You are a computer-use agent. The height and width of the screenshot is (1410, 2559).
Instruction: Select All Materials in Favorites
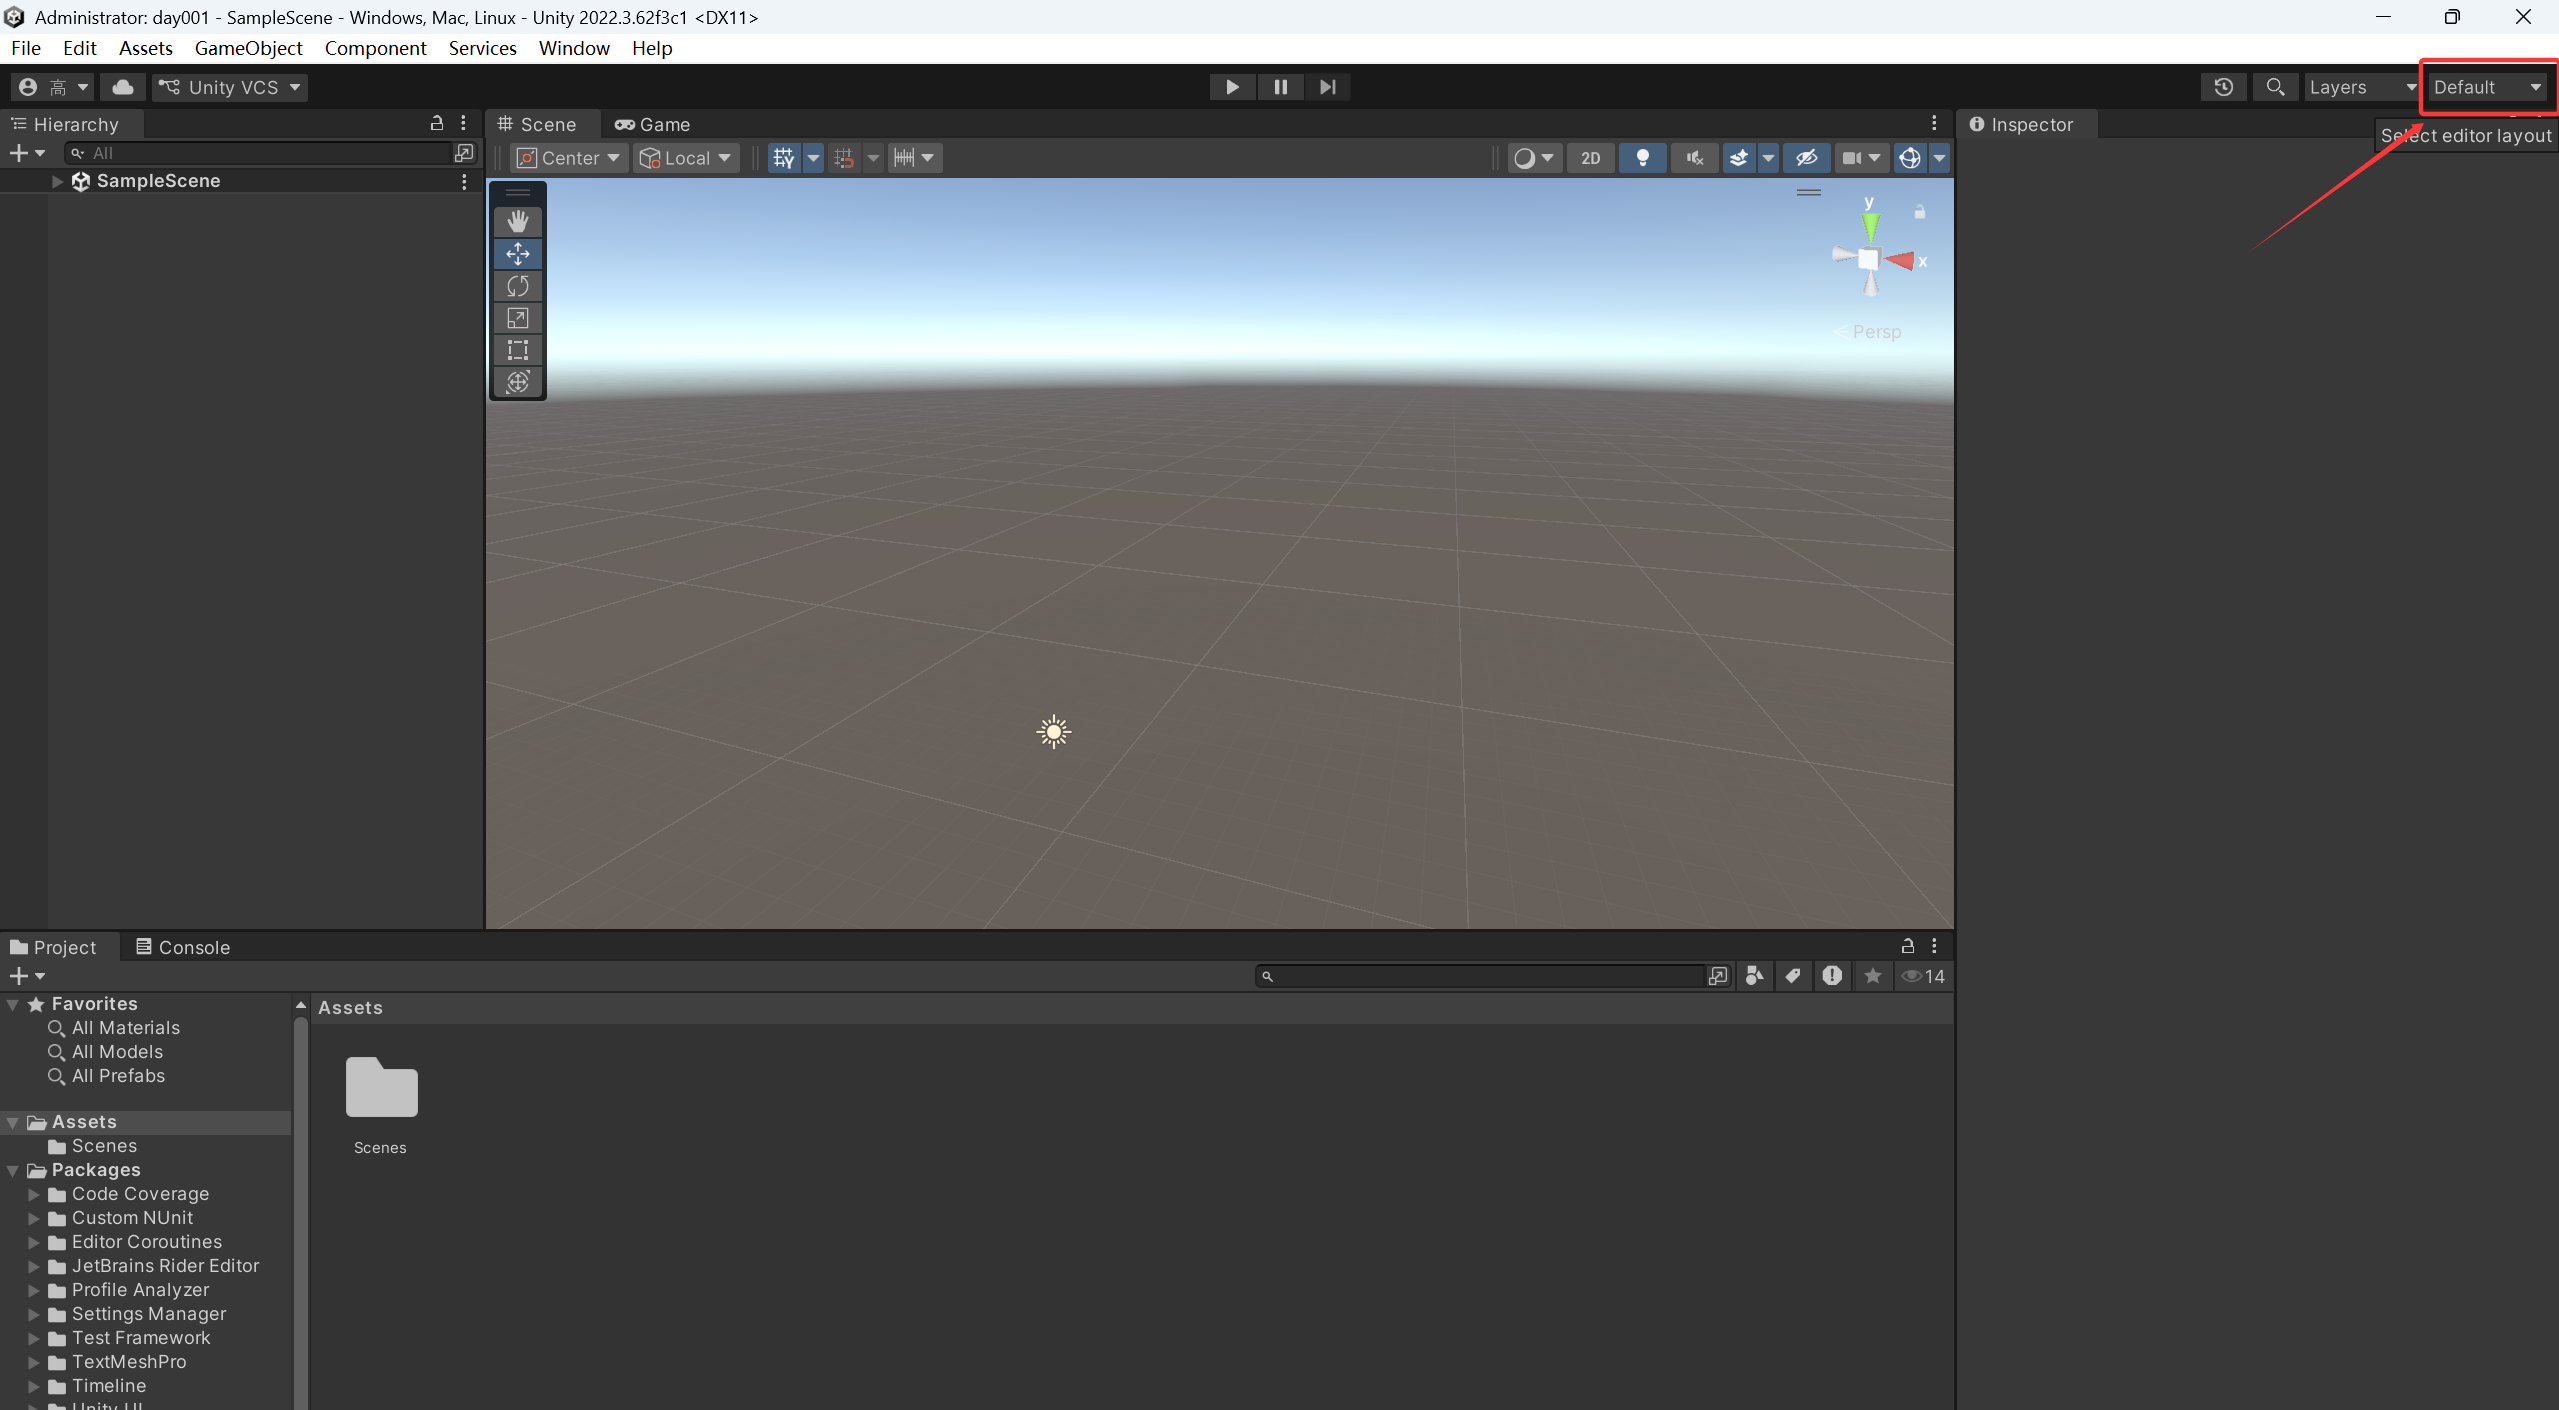[125, 1028]
